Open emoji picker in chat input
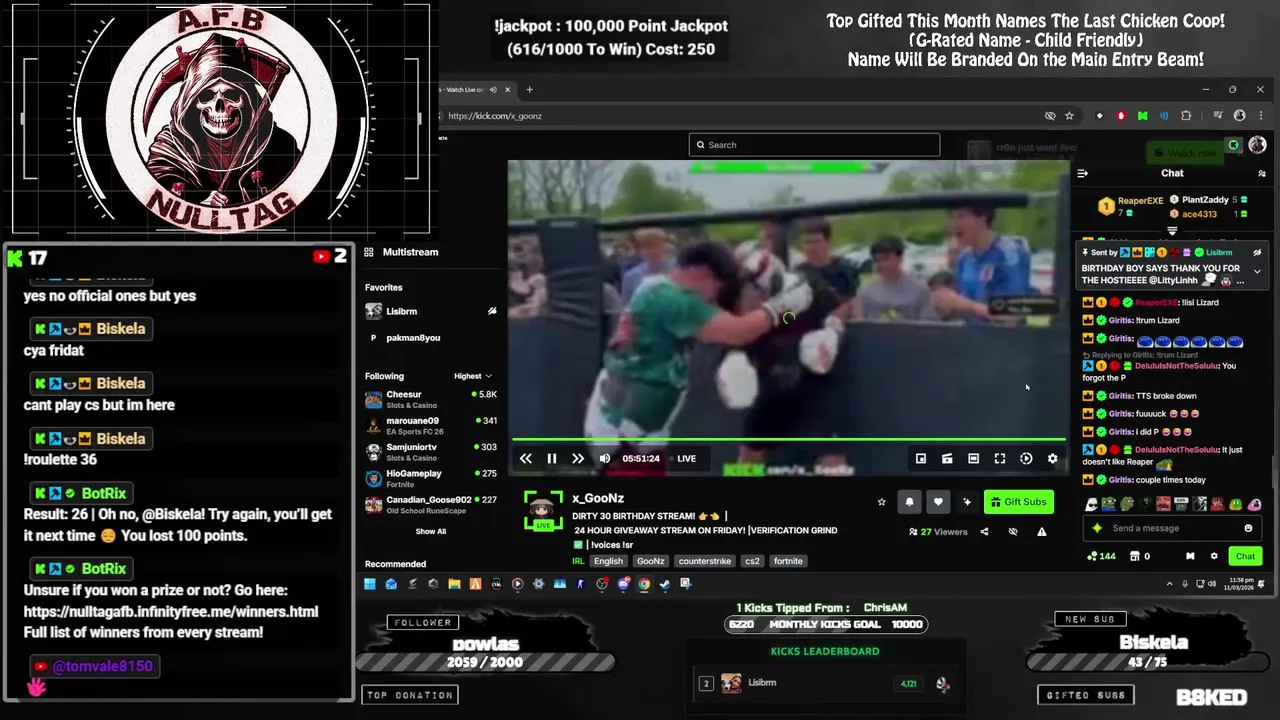 pyautogui.click(x=1248, y=528)
